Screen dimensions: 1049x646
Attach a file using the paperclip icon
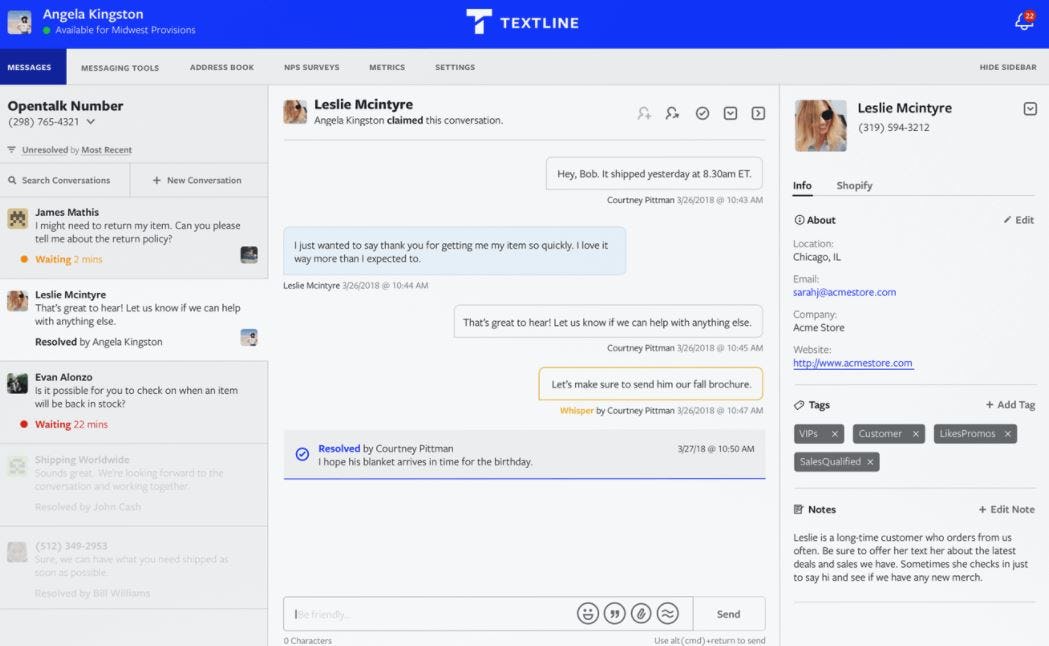pyautogui.click(x=641, y=612)
